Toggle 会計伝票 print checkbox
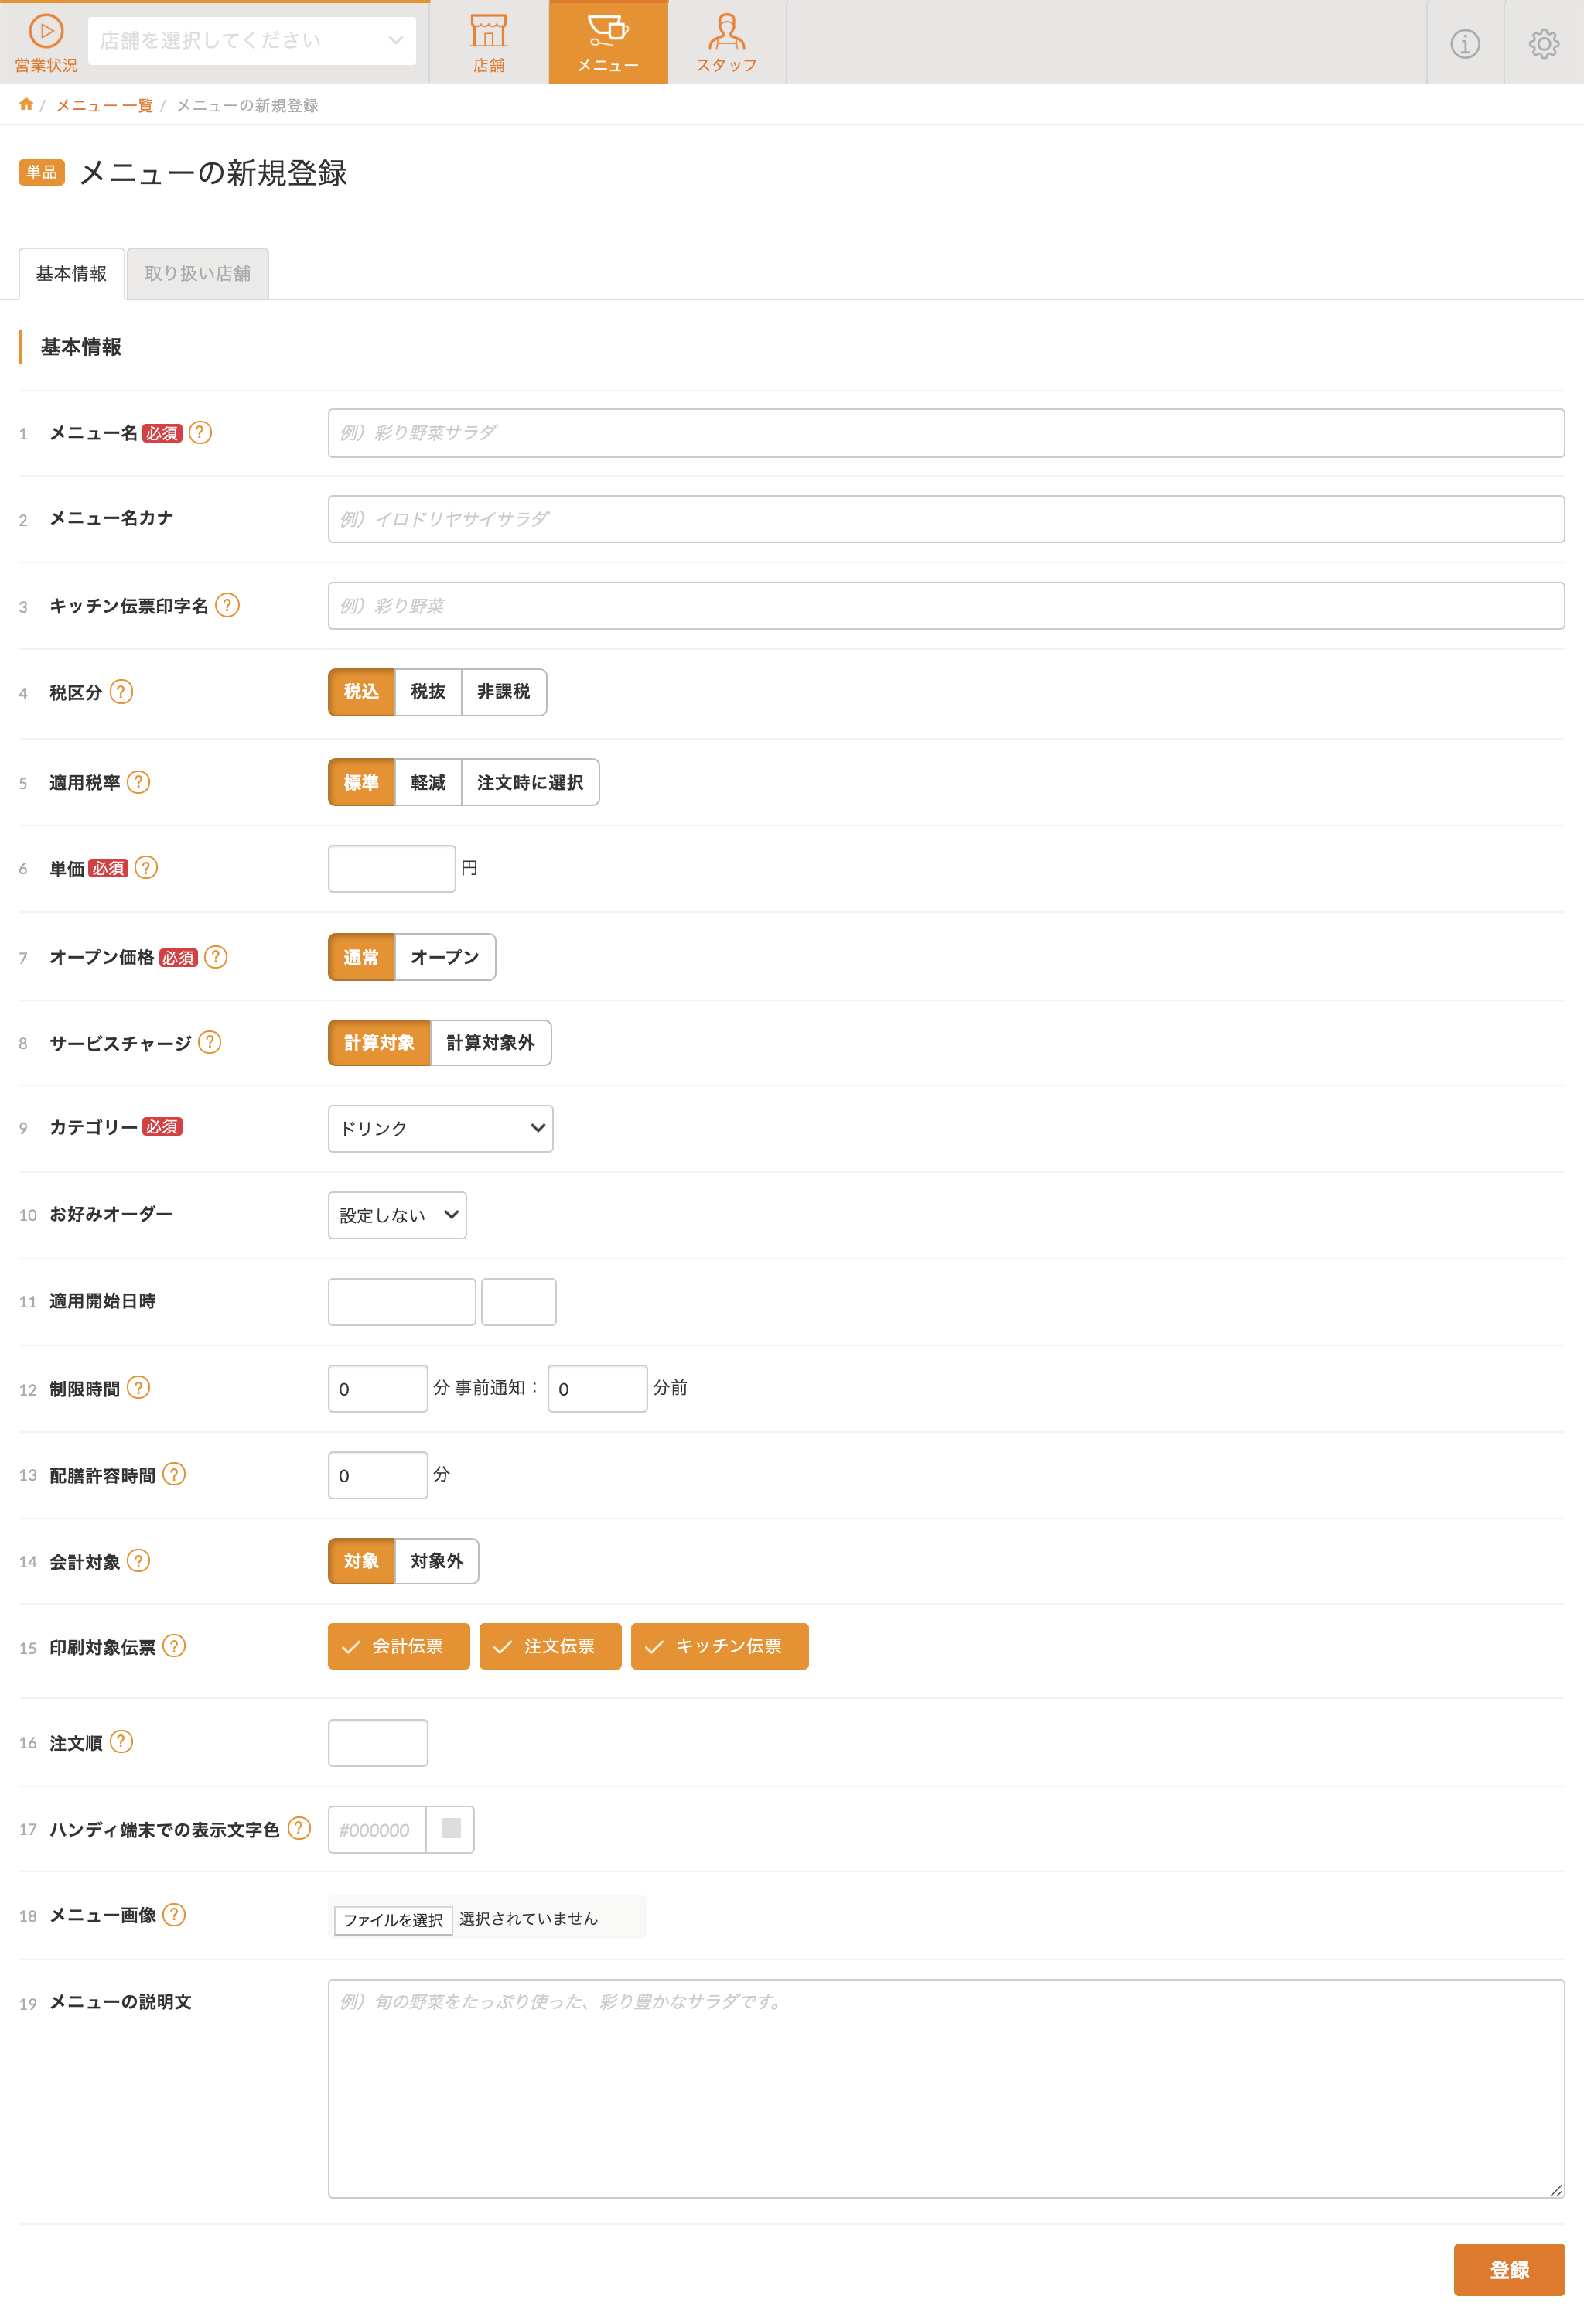This screenshot has height=2324, width=1584. click(399, 1646)
